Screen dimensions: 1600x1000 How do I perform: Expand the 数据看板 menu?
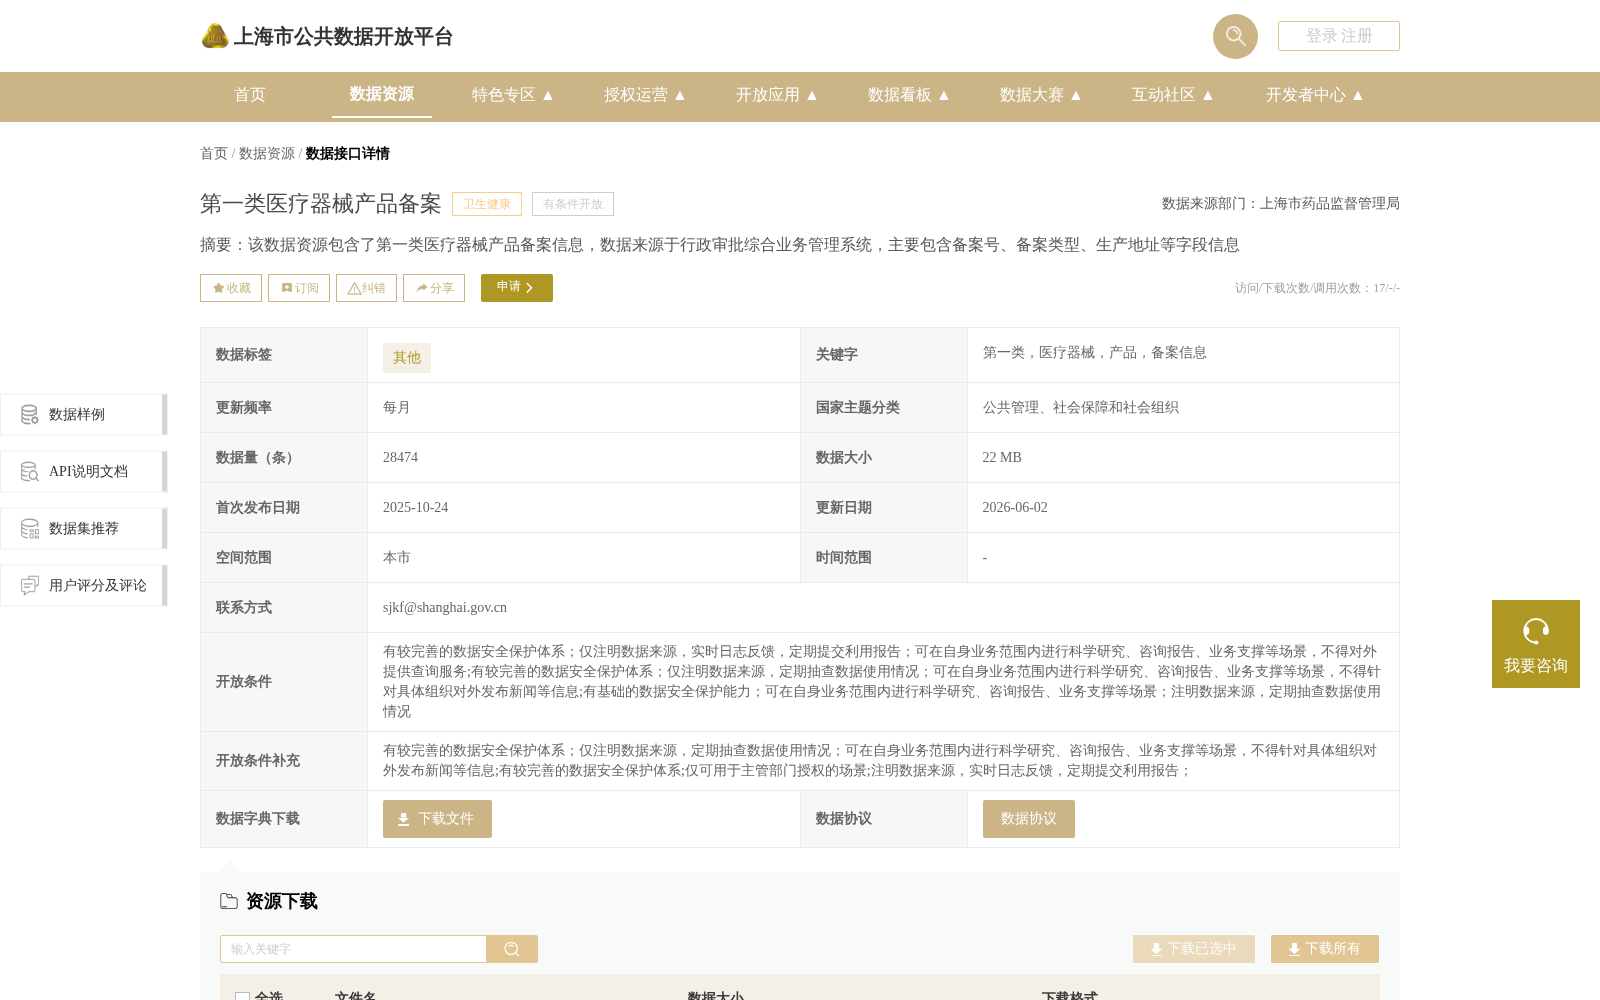click(x=909, y=95)
